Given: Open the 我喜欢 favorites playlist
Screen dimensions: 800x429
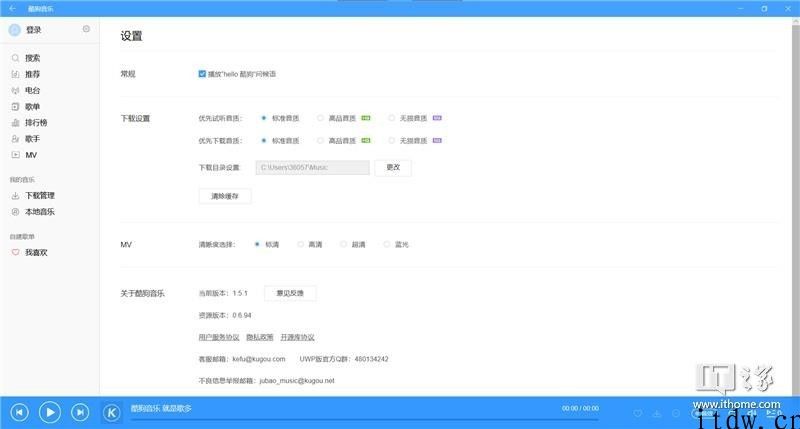Looking at the screenshot, I should (x=36, y=253).
